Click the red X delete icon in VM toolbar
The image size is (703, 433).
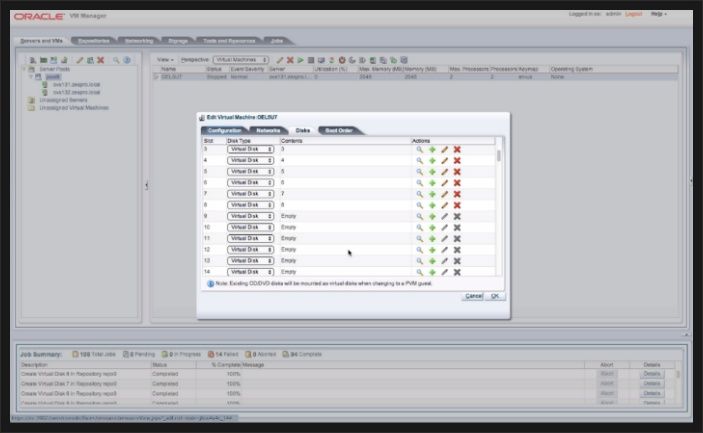click(x=290, y=60)
